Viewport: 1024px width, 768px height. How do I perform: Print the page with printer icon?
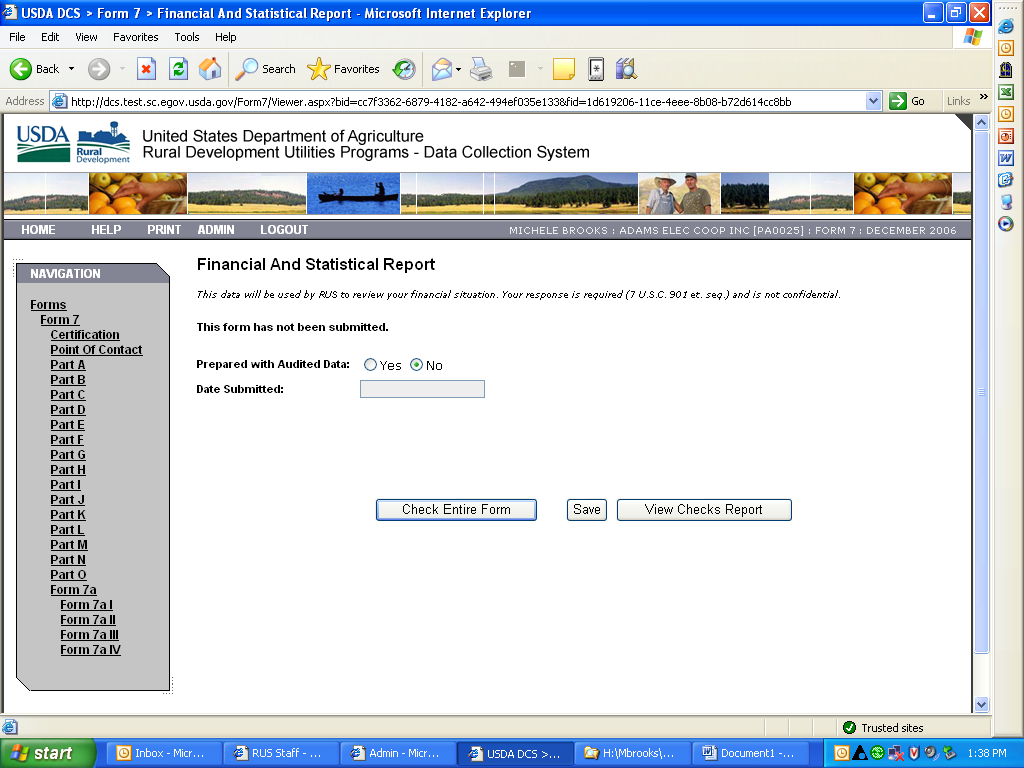tap(481, 69)
